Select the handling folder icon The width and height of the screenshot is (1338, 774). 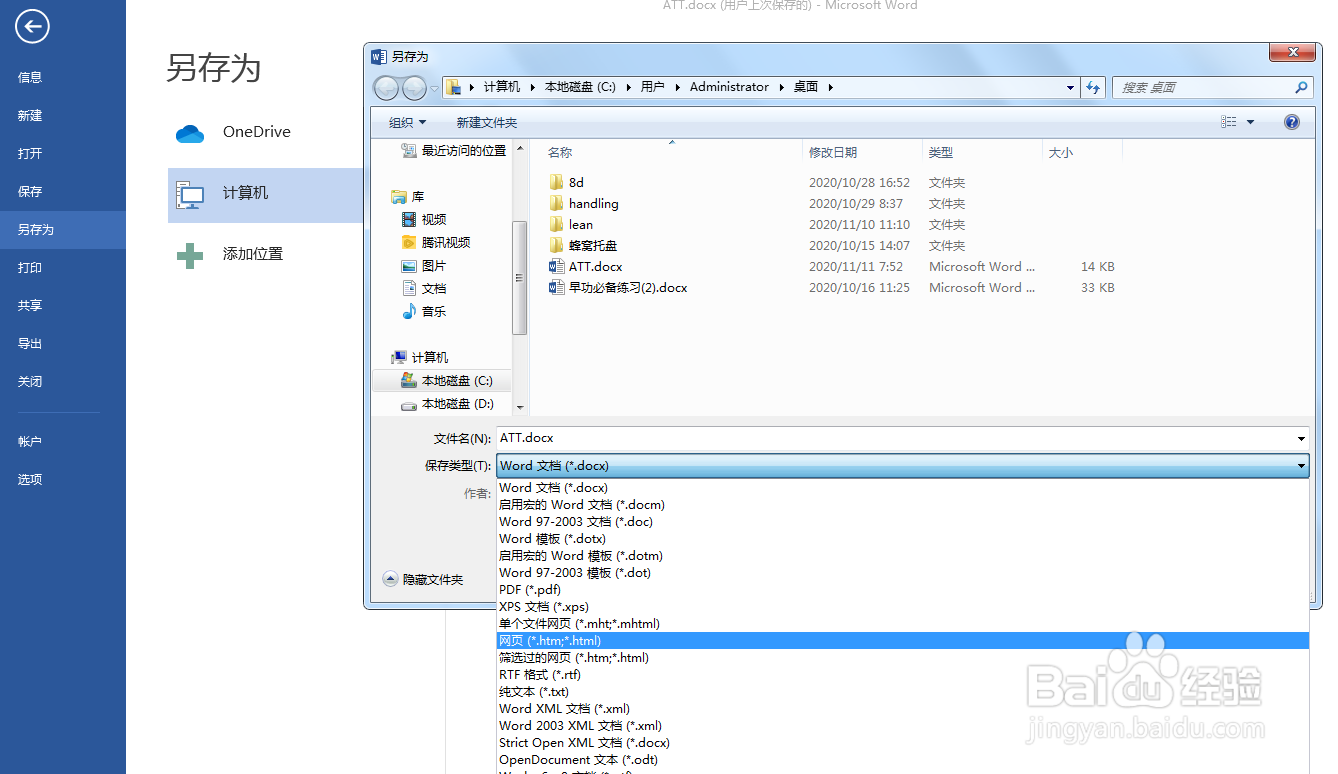[x=557, y=204]
